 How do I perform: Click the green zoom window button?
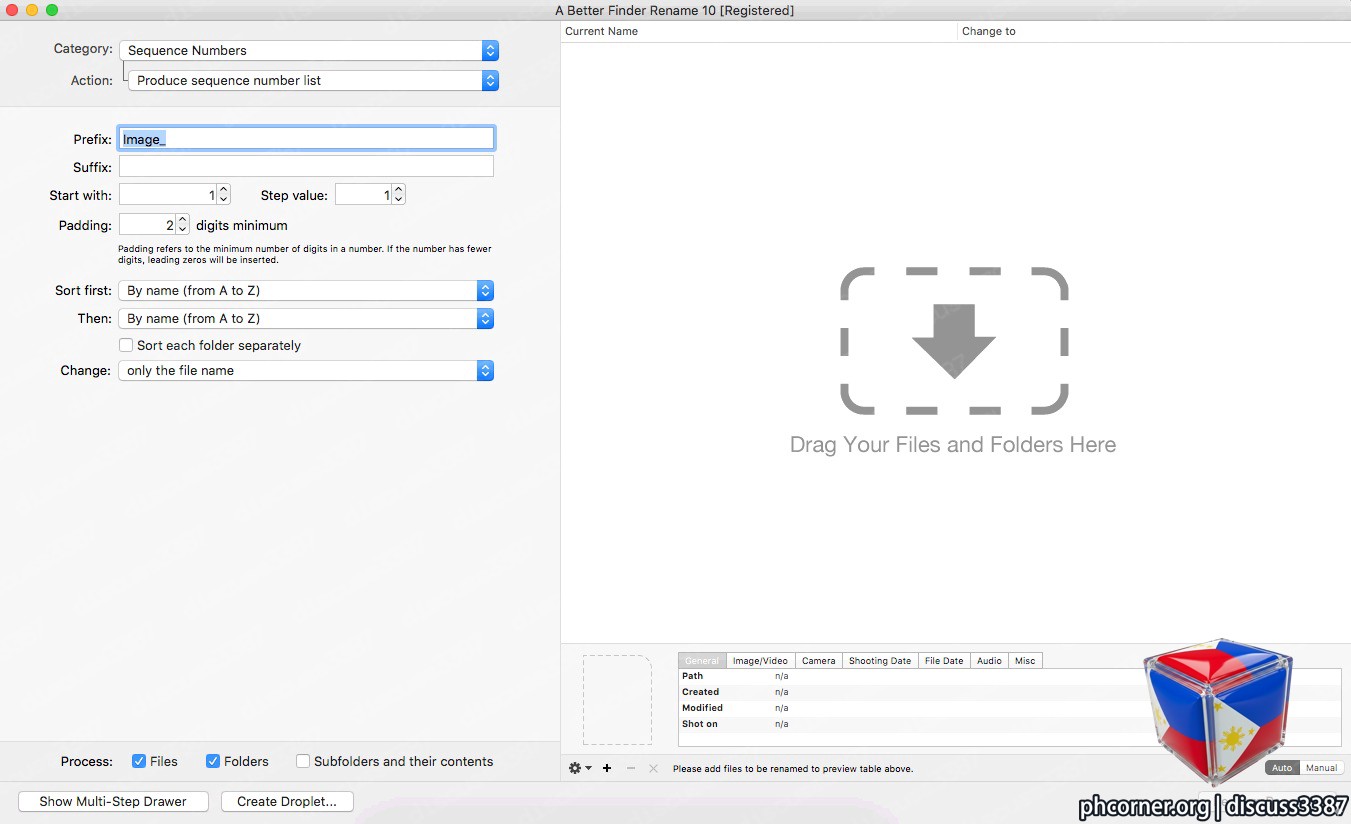[52, 10]
